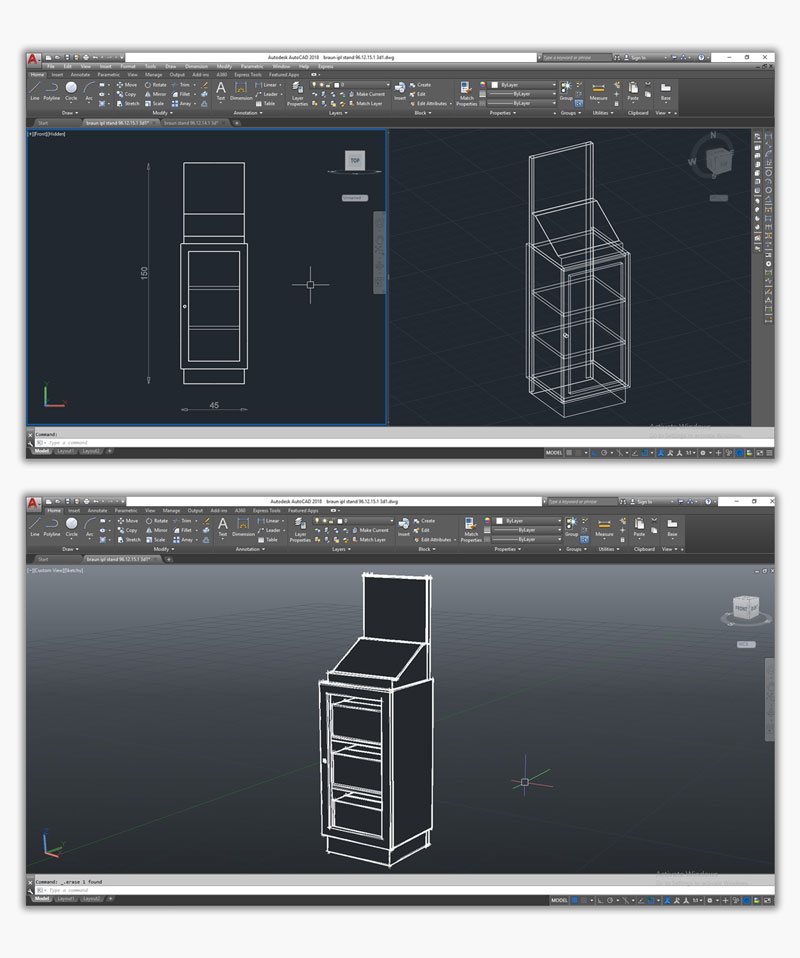This screenshot has height=958, width=800.
Task: Click Dimension tool in lower AutoCAD window
Action: pyautogui.click(x=243, y=527)
